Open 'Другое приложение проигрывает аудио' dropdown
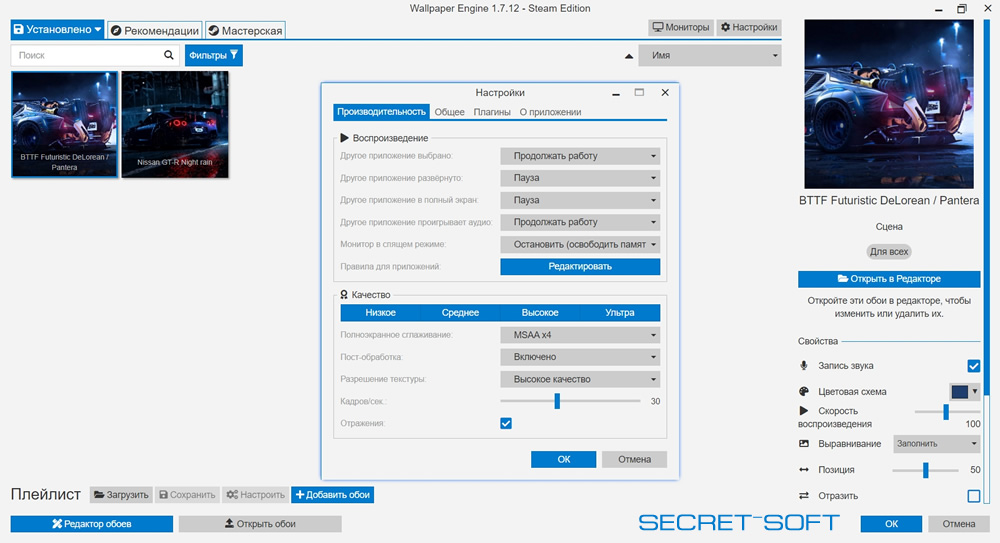Viewport: 1000px width, 543px height. pos(580,222)
